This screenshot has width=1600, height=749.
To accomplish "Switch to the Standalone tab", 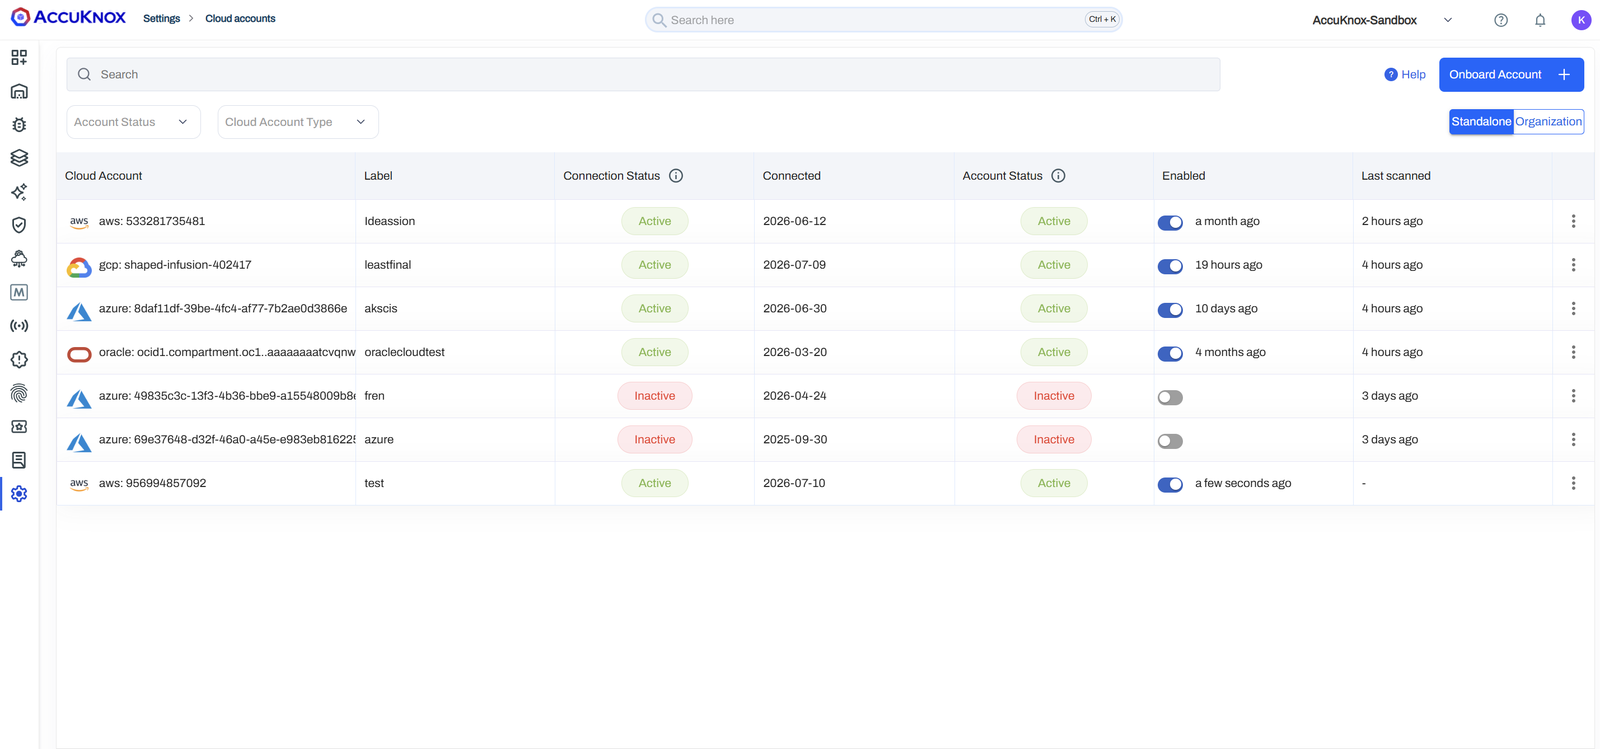I will point(1481,122).
